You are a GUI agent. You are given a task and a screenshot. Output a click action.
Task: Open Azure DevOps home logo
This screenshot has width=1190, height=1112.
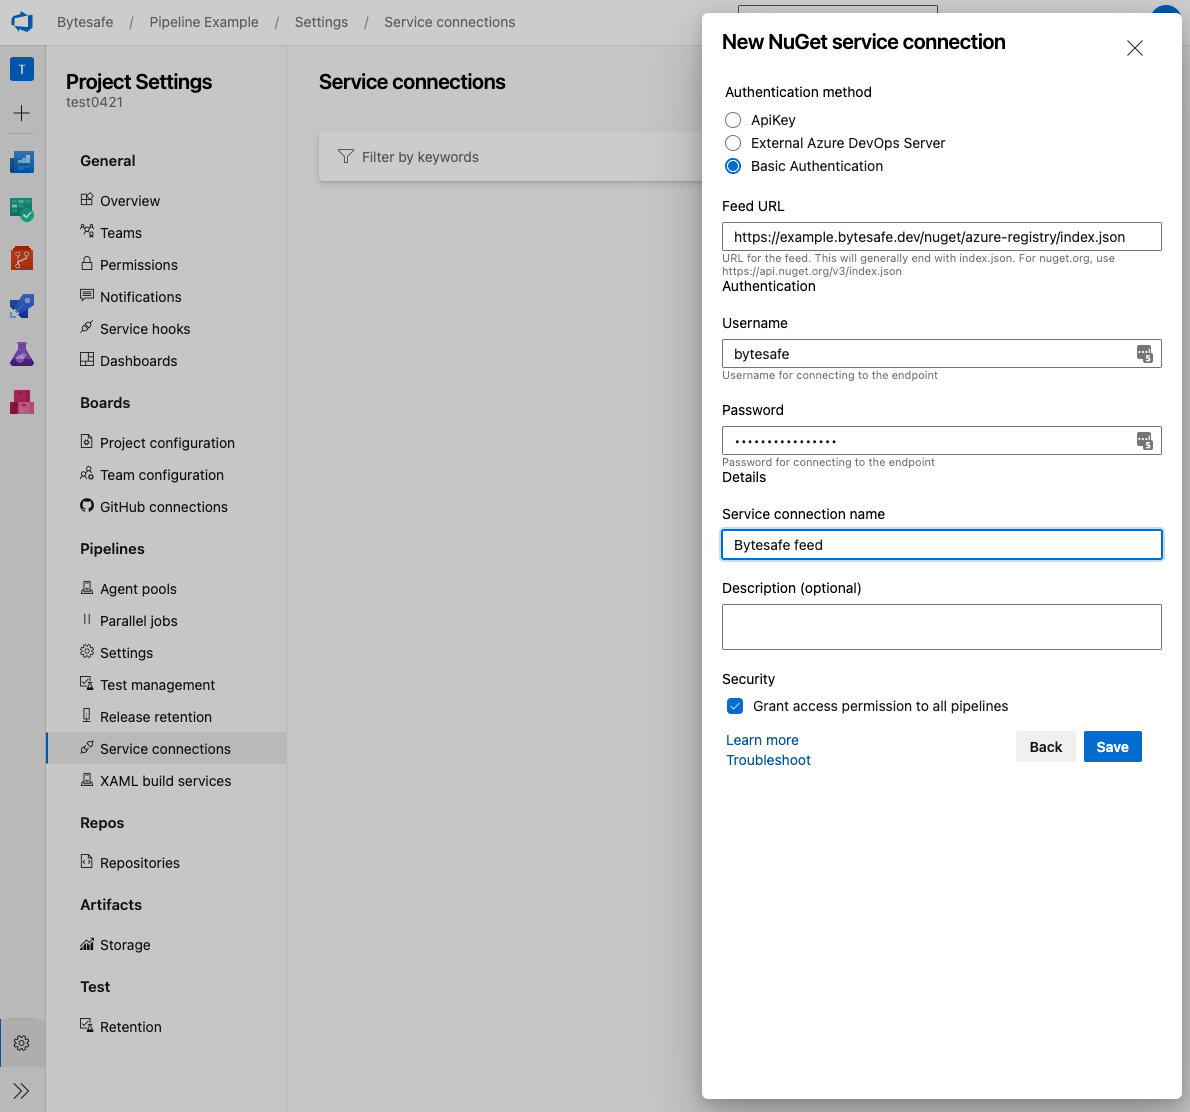(22, 22)
